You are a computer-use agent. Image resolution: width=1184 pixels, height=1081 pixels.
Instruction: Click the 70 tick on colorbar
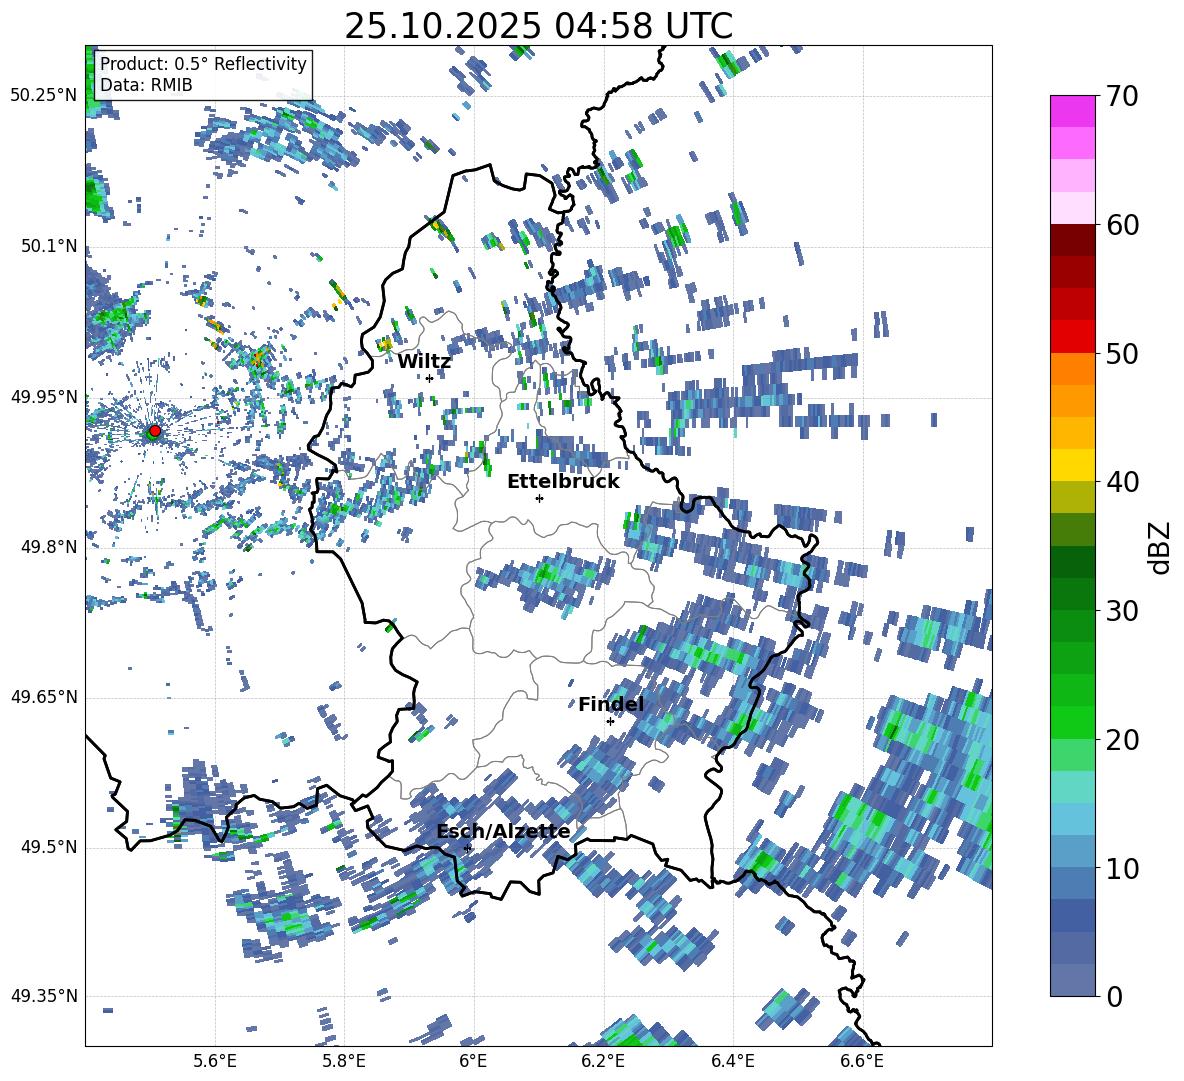point(1121,96)
